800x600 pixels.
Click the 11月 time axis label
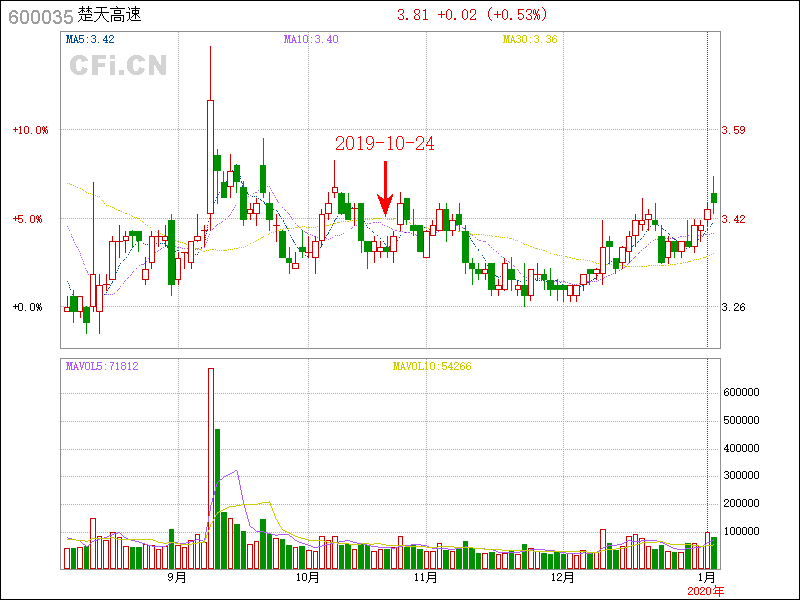coord(426,578)
